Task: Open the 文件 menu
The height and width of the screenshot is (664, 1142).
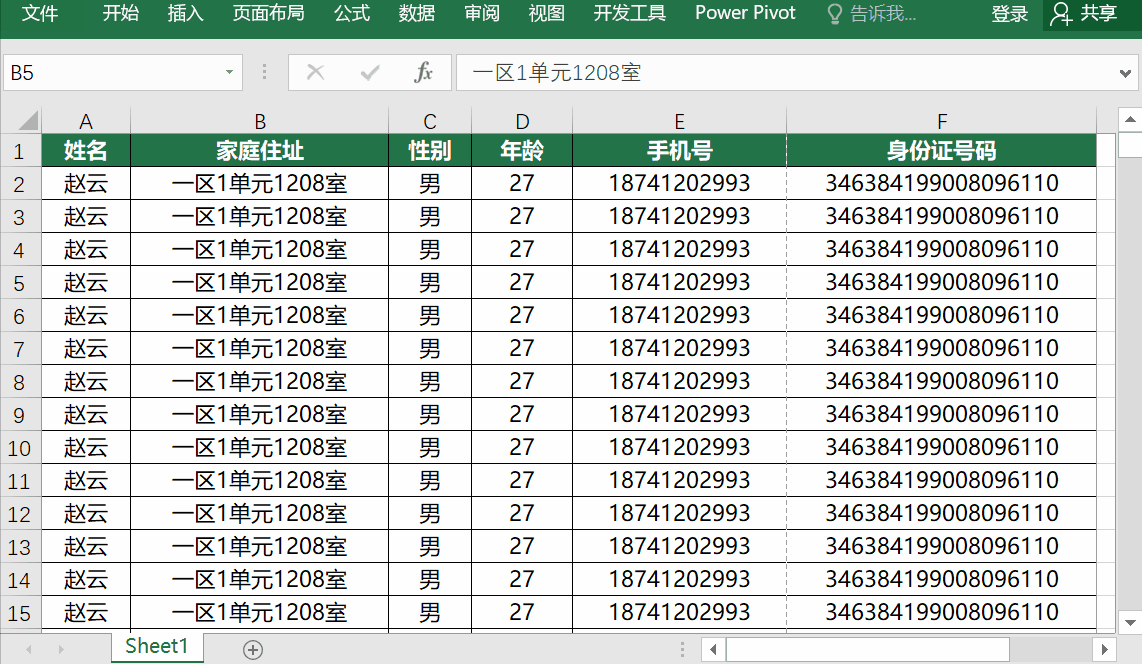Action: 40,14
